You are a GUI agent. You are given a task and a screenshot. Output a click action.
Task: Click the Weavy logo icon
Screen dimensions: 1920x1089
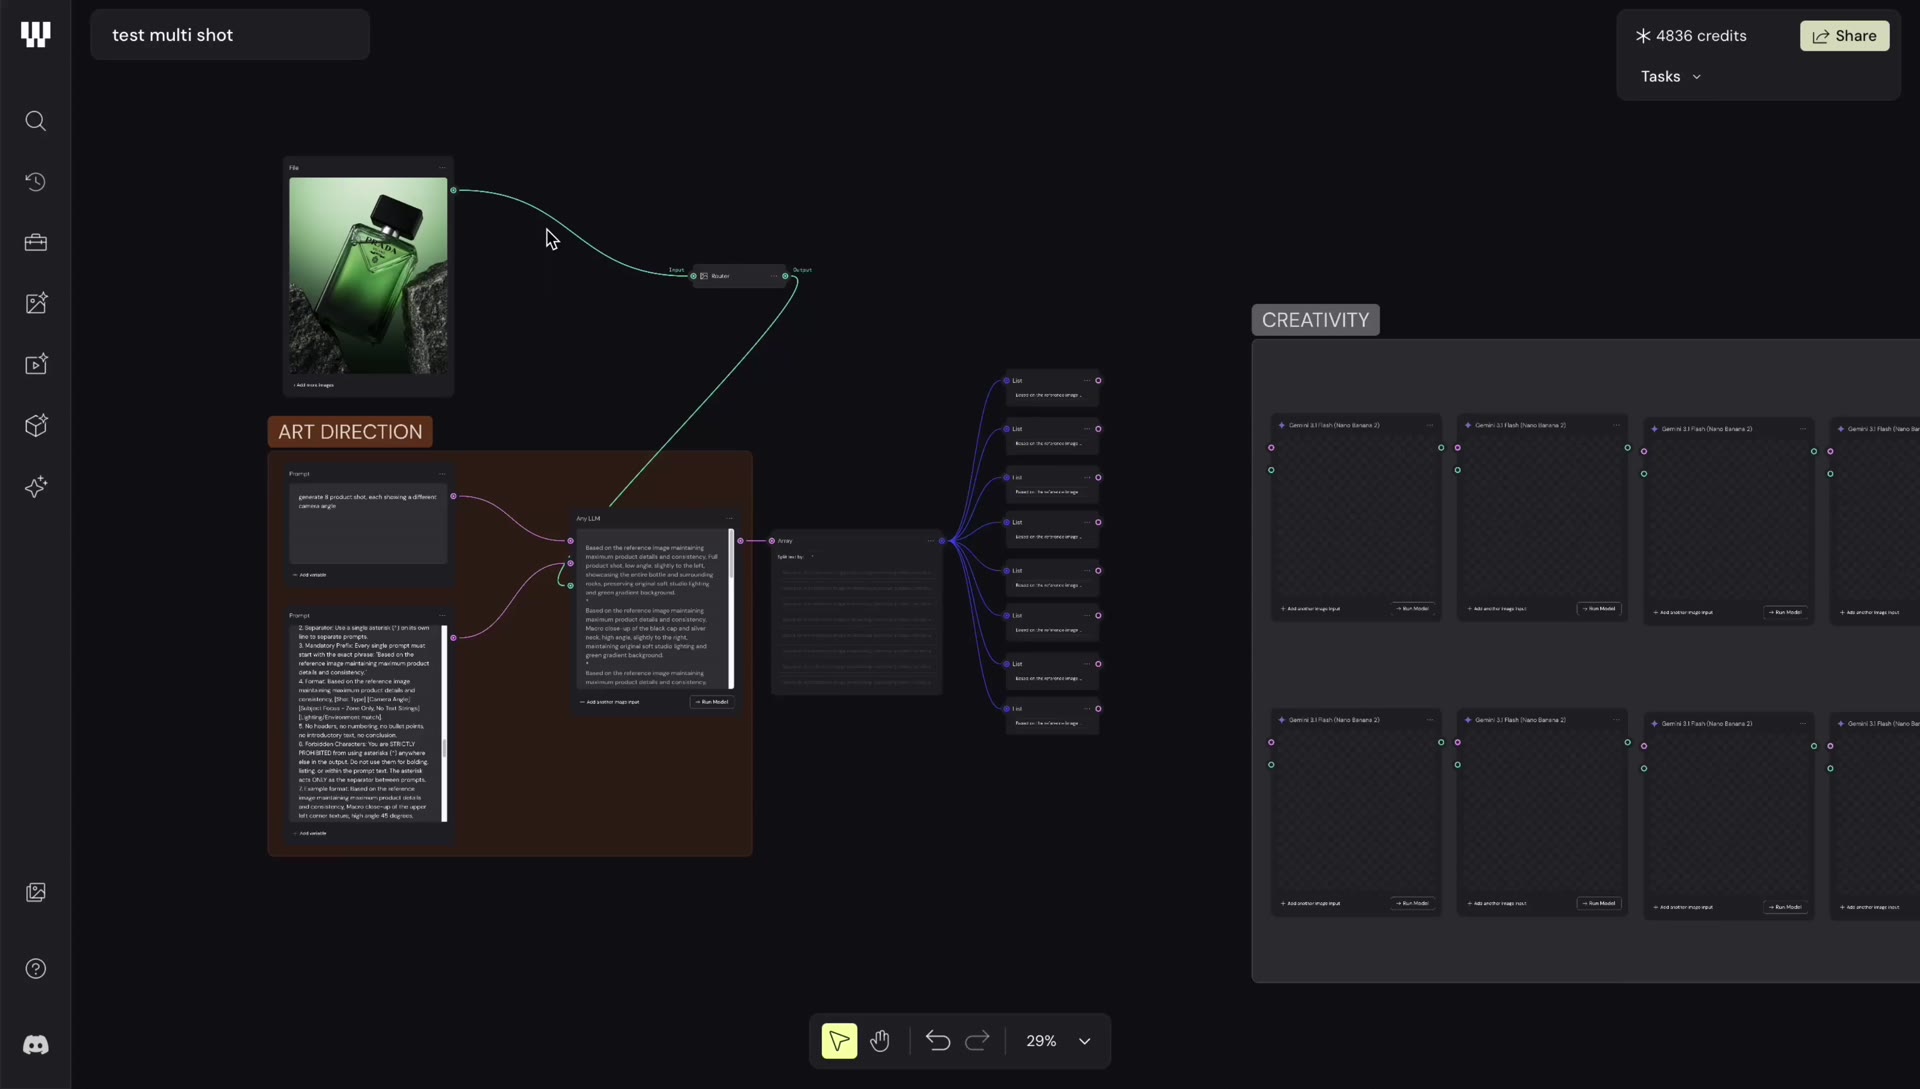pyautogui.click(x=35, y=35)
